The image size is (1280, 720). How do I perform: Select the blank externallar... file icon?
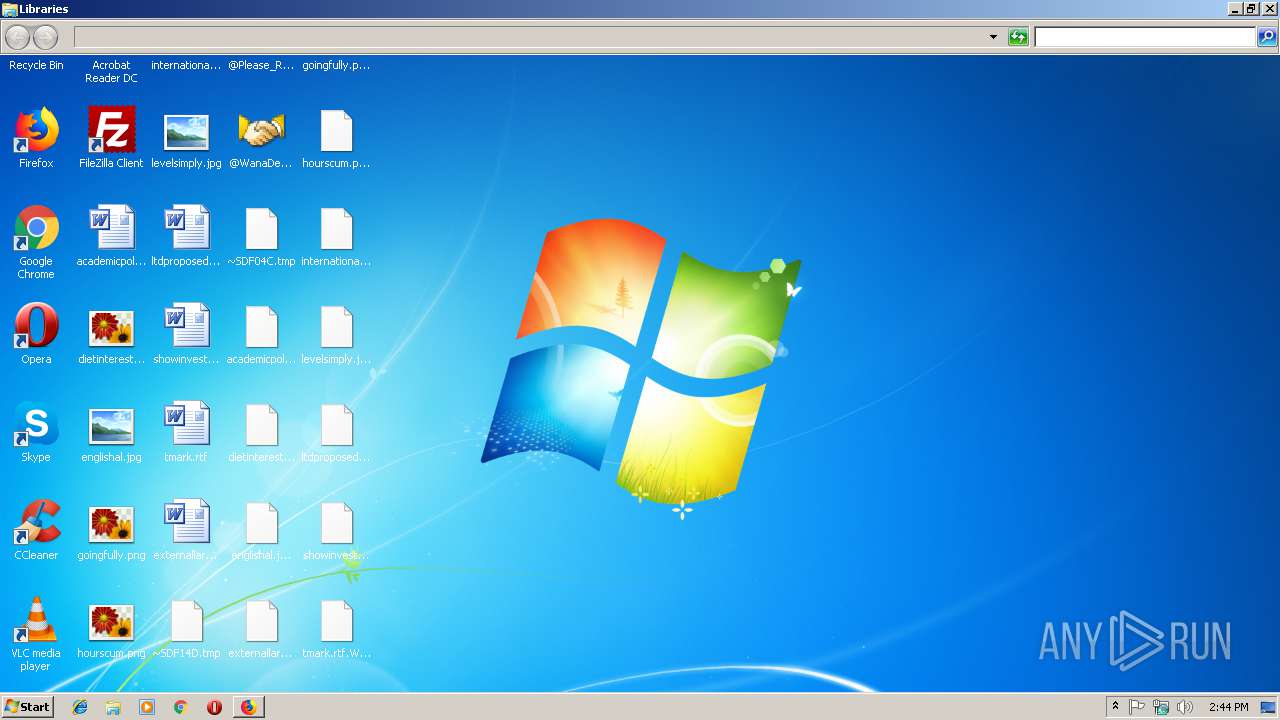click(261, 621)
